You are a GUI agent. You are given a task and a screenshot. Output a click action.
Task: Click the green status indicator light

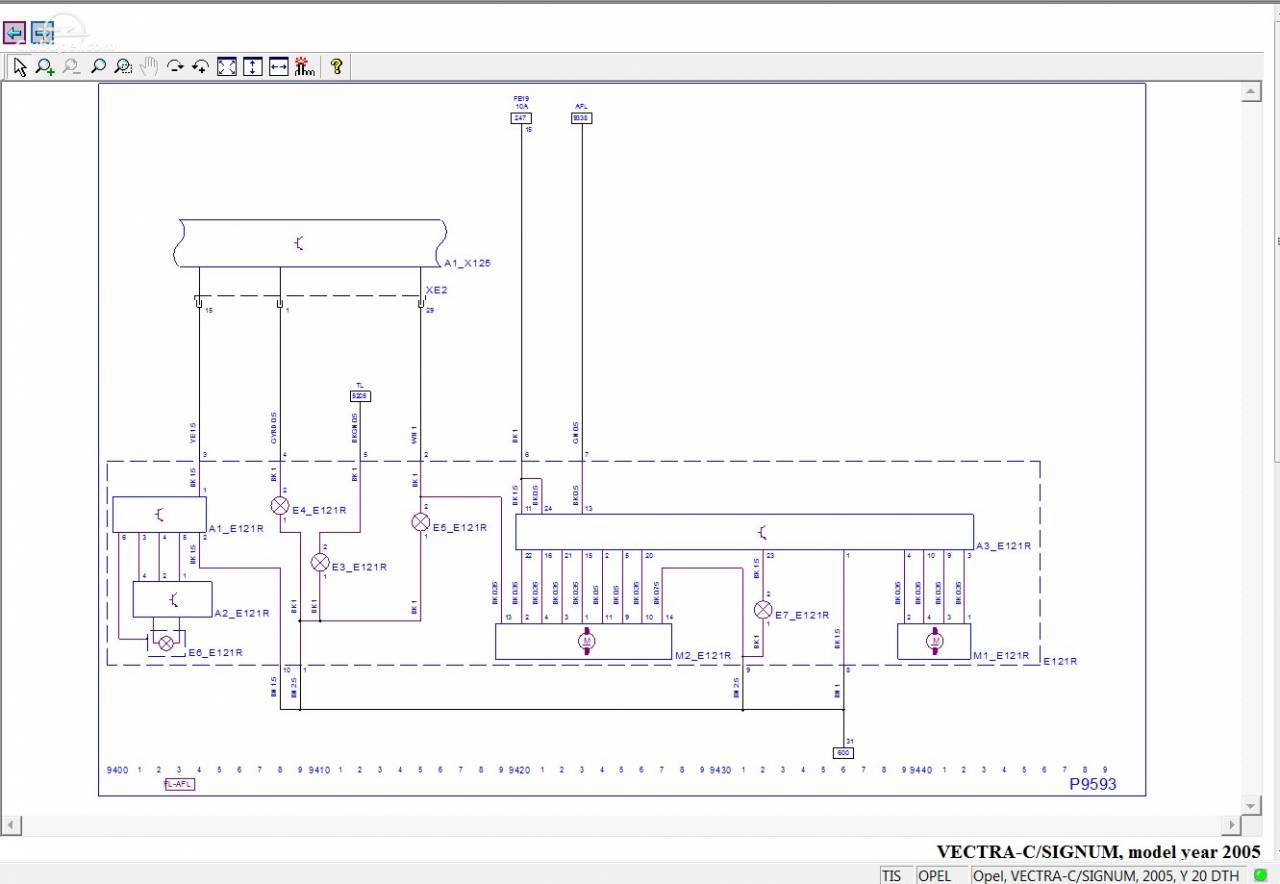point(1260,875)
